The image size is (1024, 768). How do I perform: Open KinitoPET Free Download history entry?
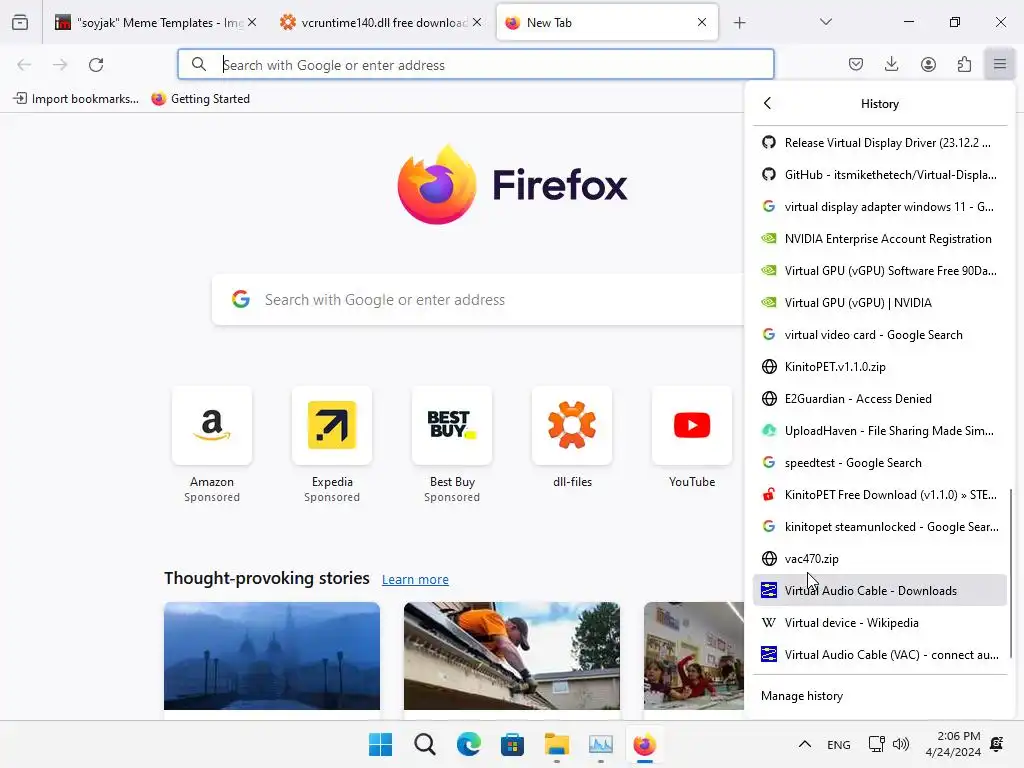pos(880,494)
